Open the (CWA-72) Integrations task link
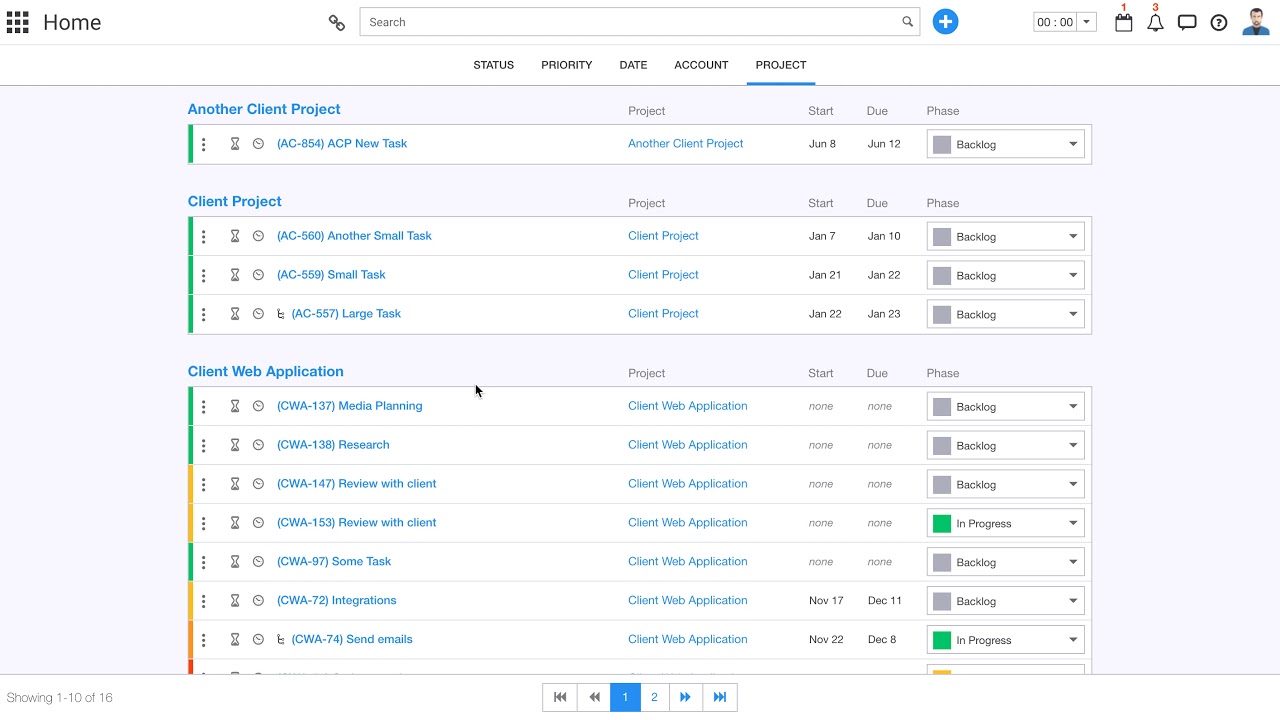The height and width of the screenshot is (720, 1280). pos(336,600)
